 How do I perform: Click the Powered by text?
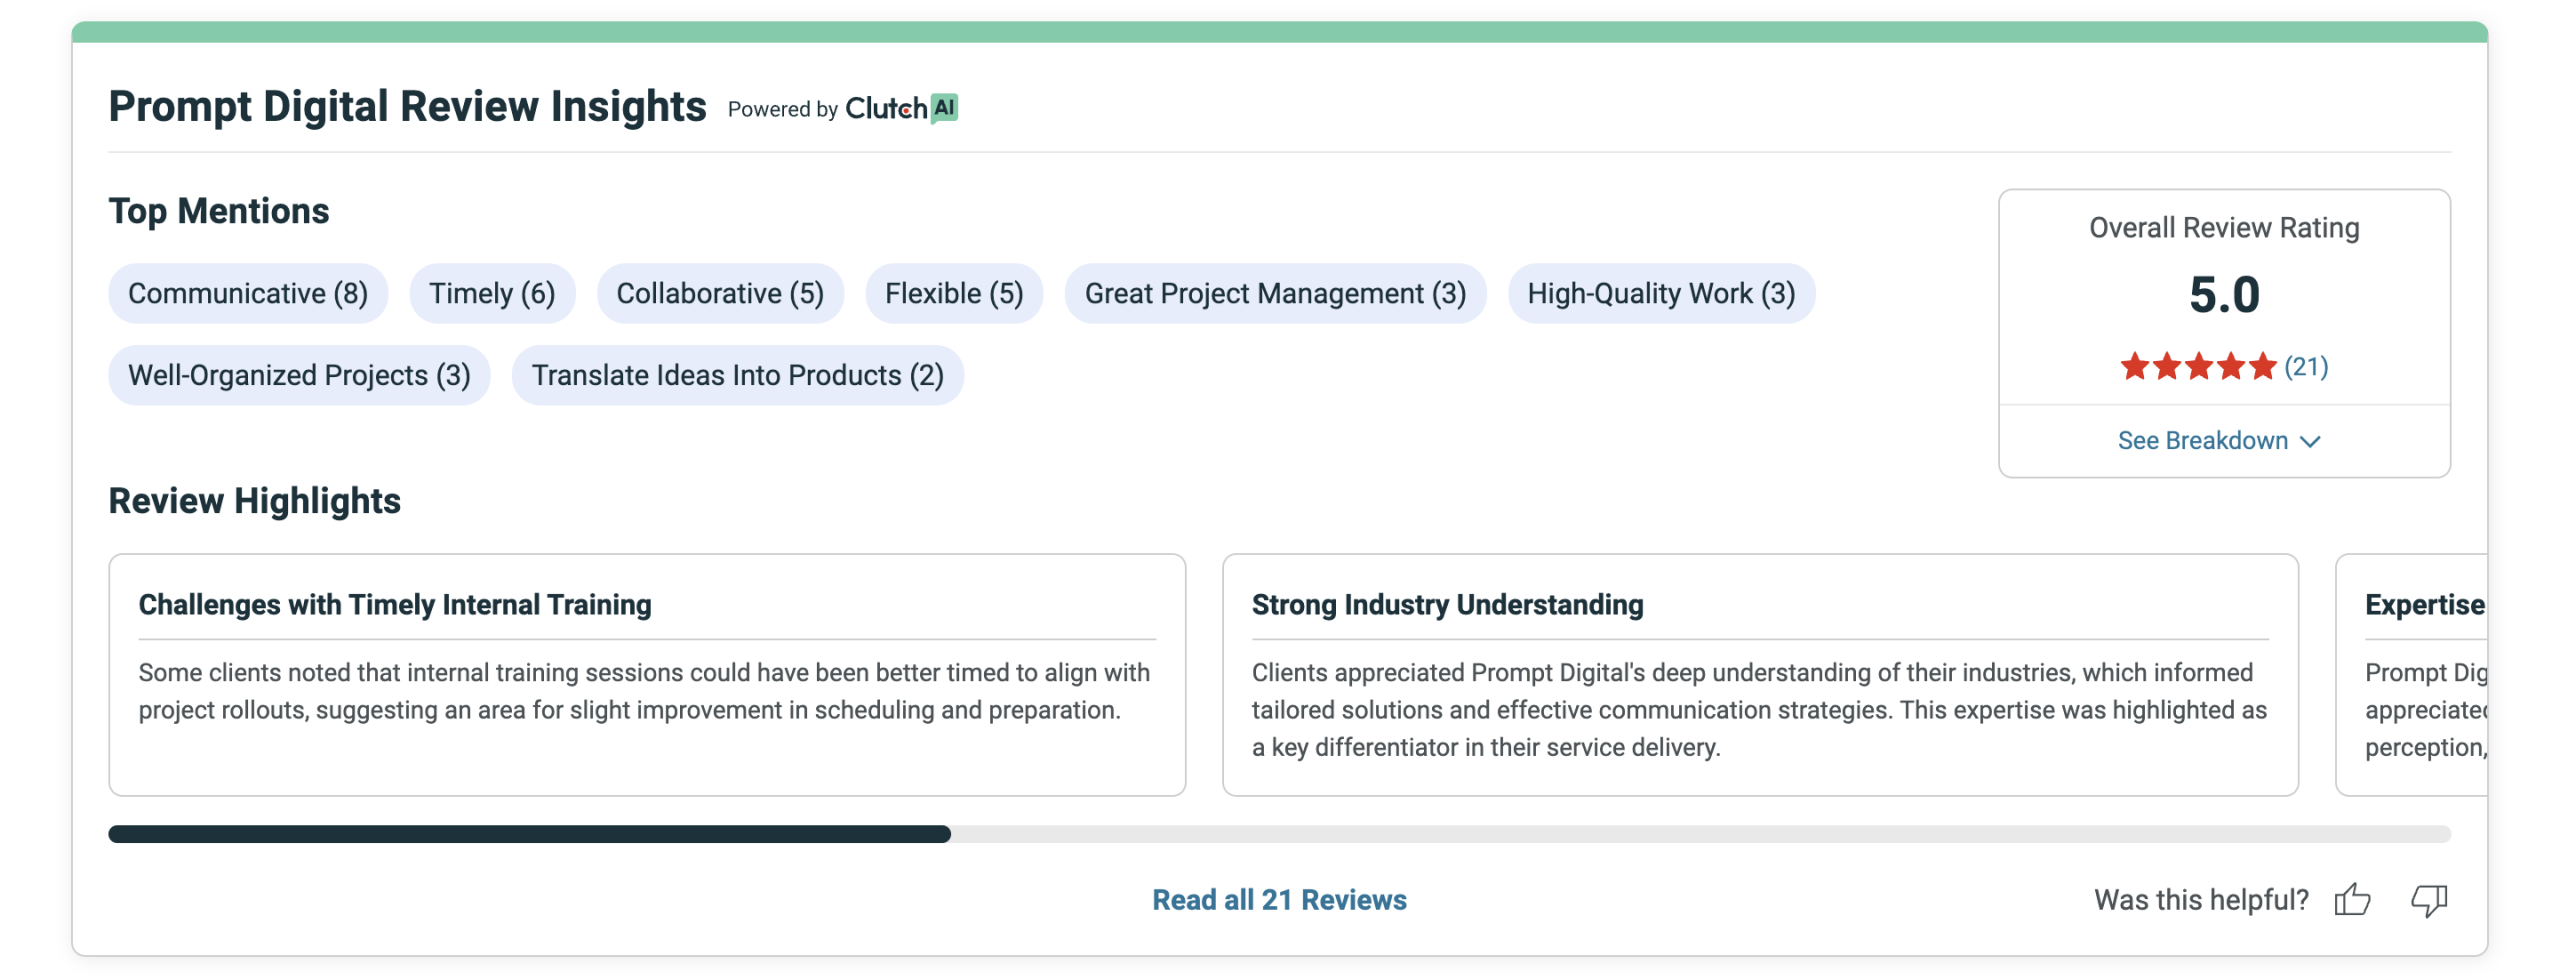(782, 109)
